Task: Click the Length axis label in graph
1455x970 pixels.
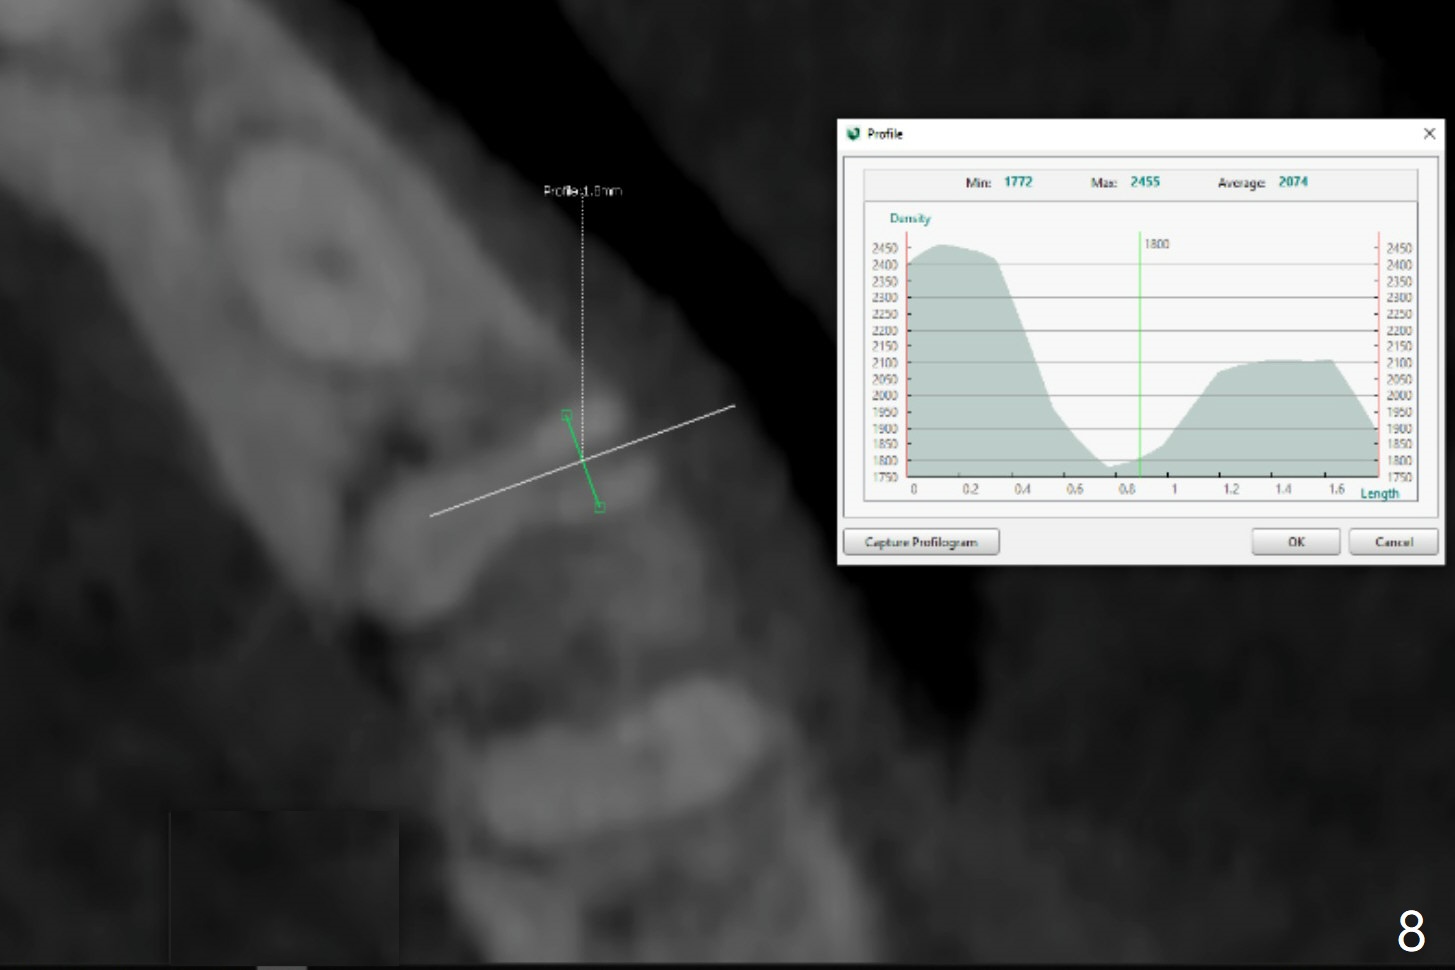Action: pos(1379,493)
